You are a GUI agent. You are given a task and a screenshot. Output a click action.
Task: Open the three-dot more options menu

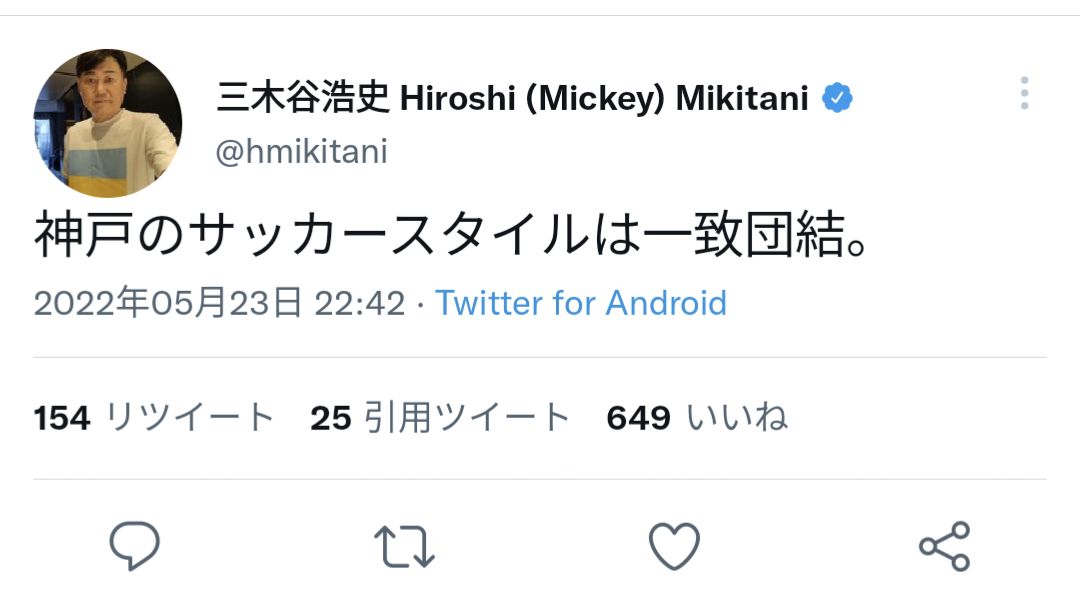coord(1024,93)
